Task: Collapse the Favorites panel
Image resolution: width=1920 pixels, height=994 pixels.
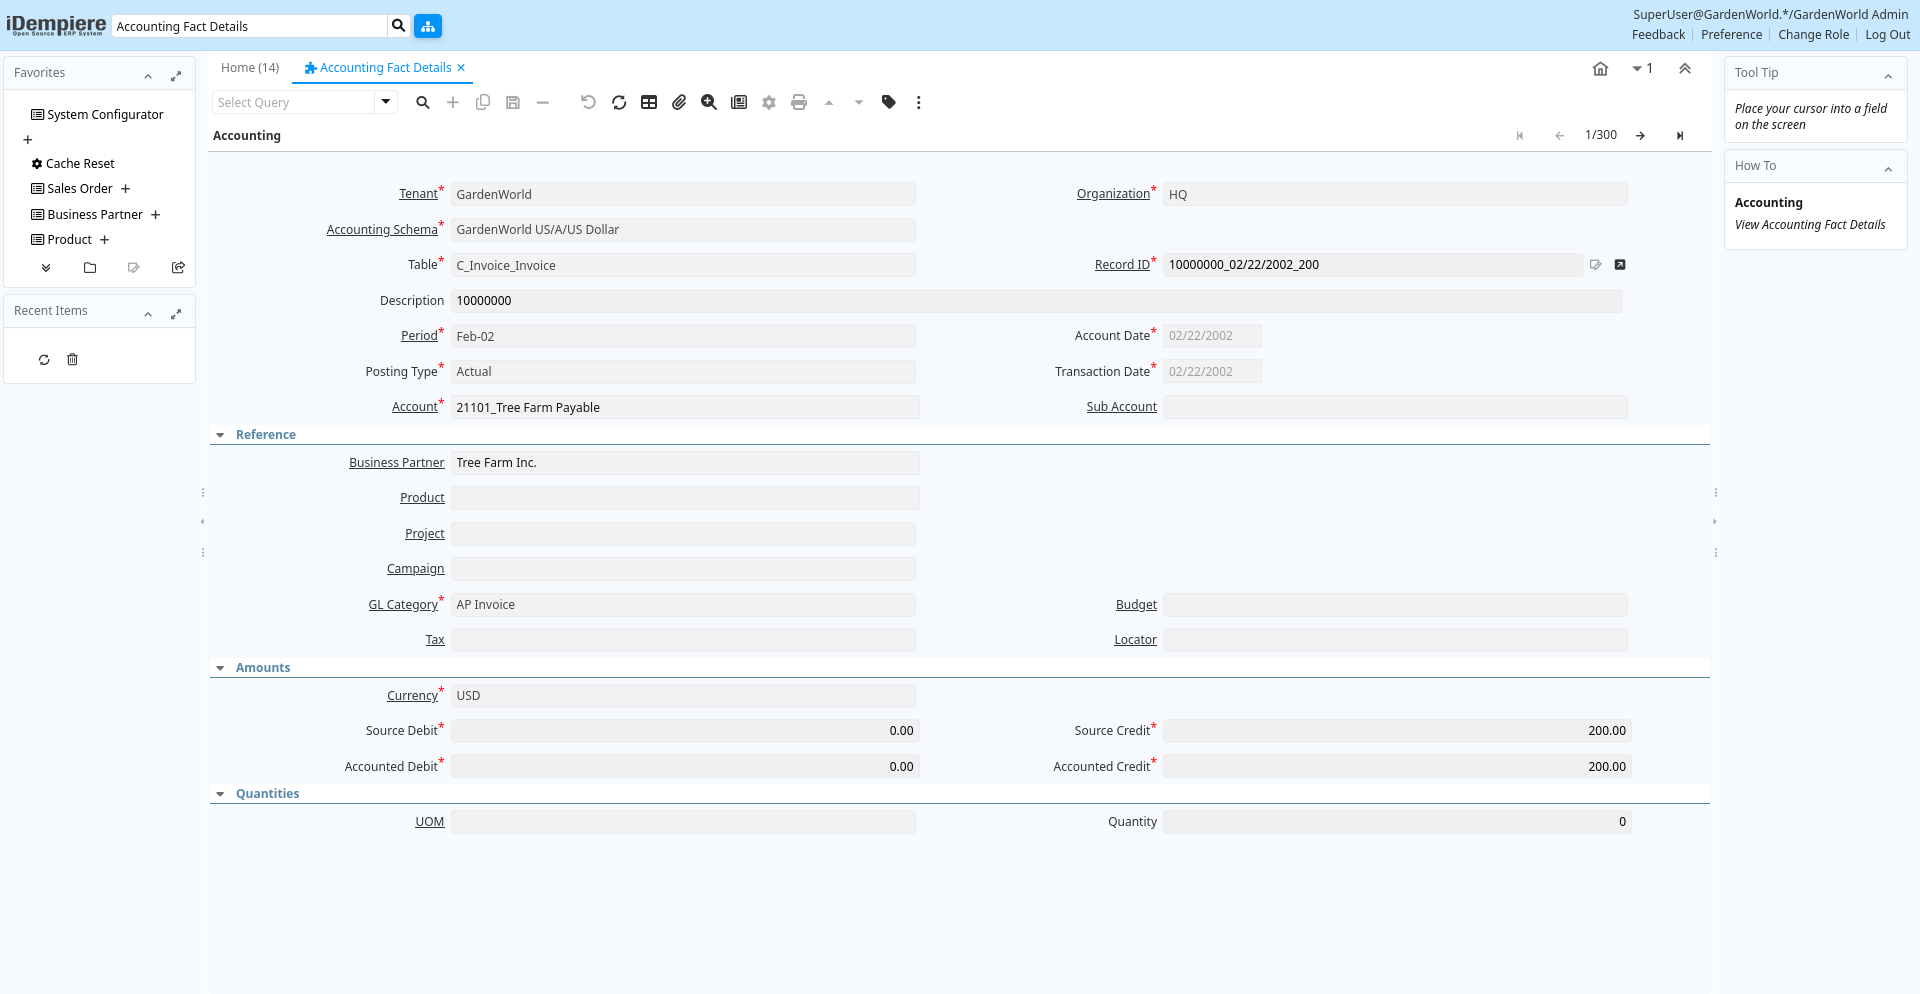Action: coord(148,76)
